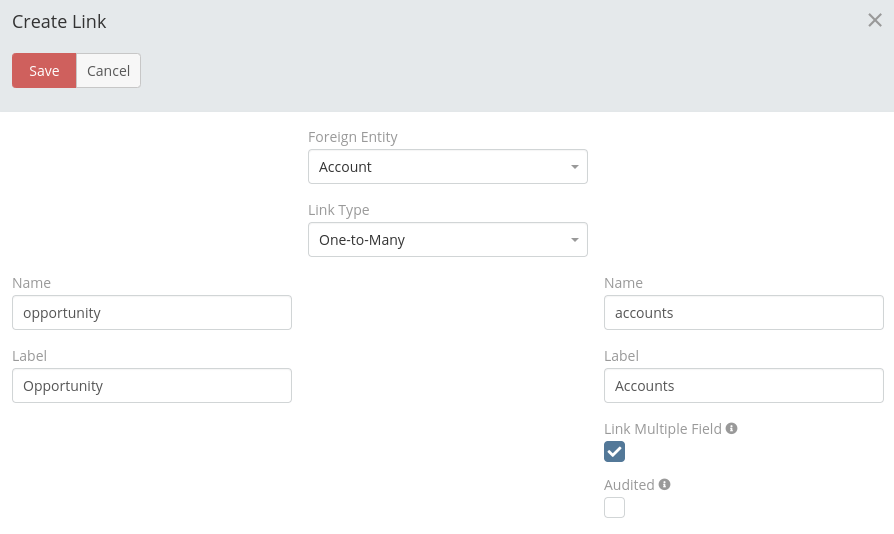Click the Link Type field label
Viewport: 894px width, 534px height.
pos(338,210)
